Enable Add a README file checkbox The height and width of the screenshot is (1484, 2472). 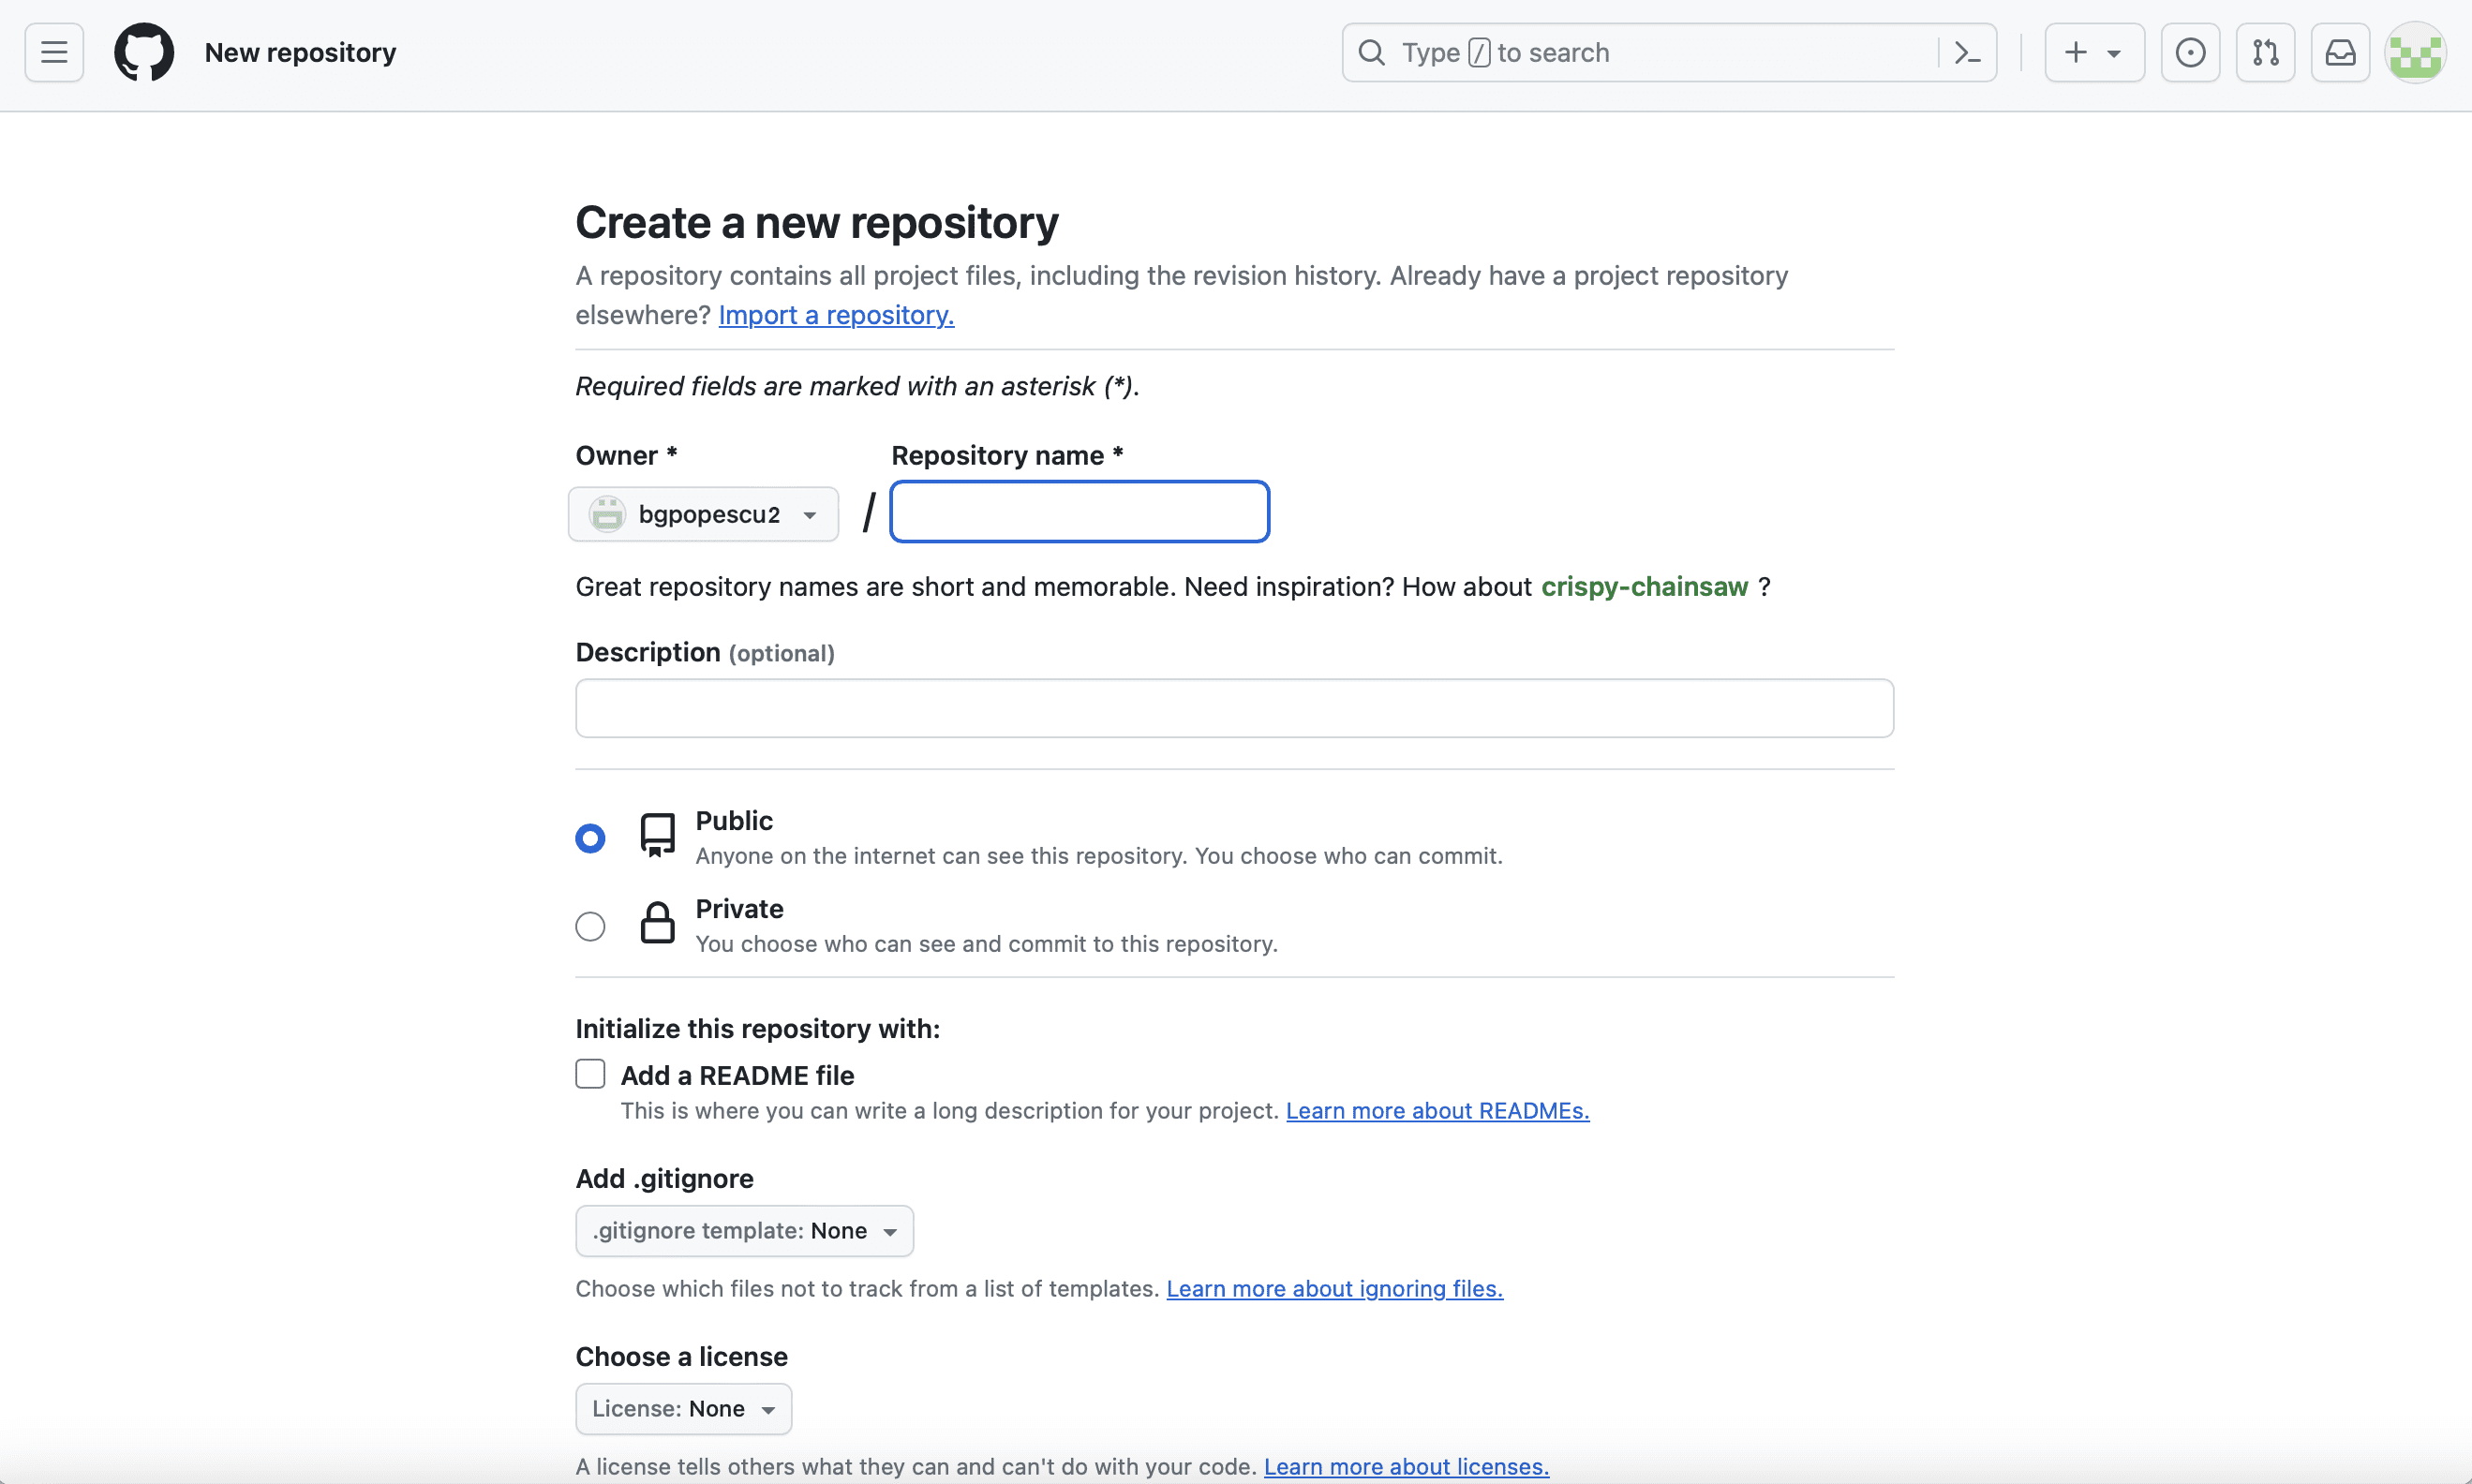tap(590, 1074)
